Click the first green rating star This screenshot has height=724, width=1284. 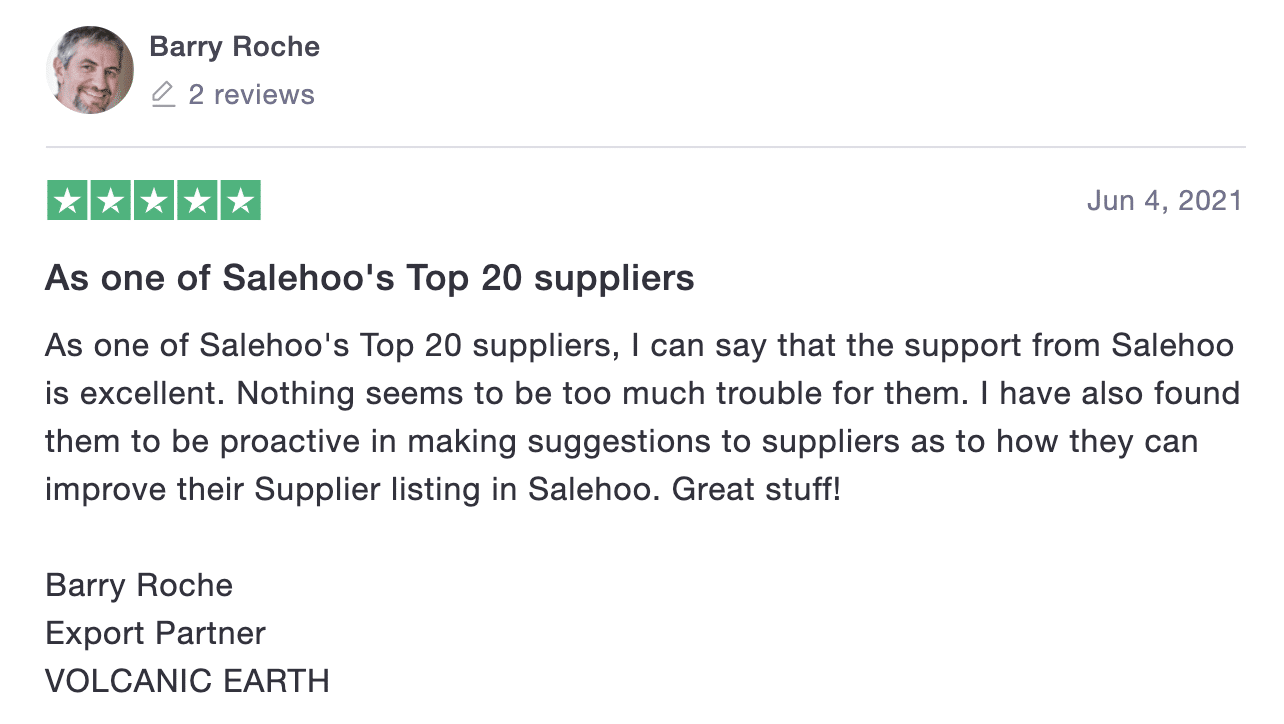pyautogui.click(x=67, y=201)
